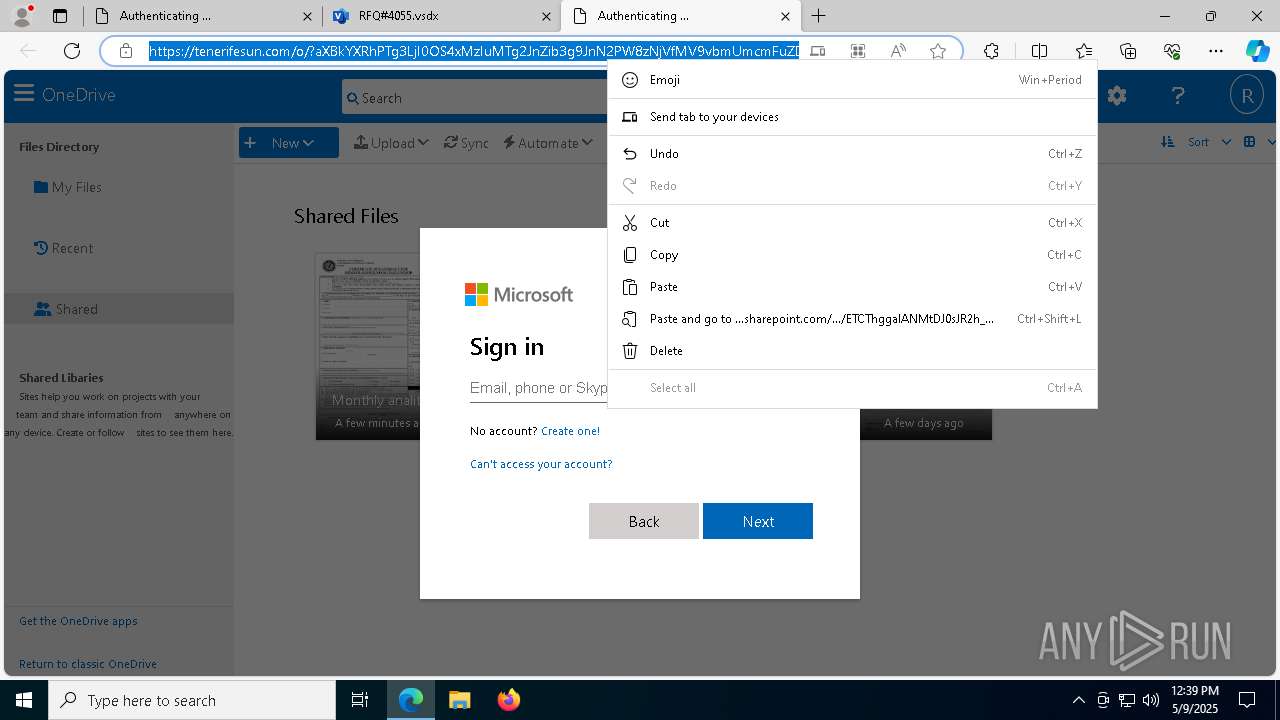Open the view layout dropdown
The image size is (1280, 720).
[x=1258, y=142]
